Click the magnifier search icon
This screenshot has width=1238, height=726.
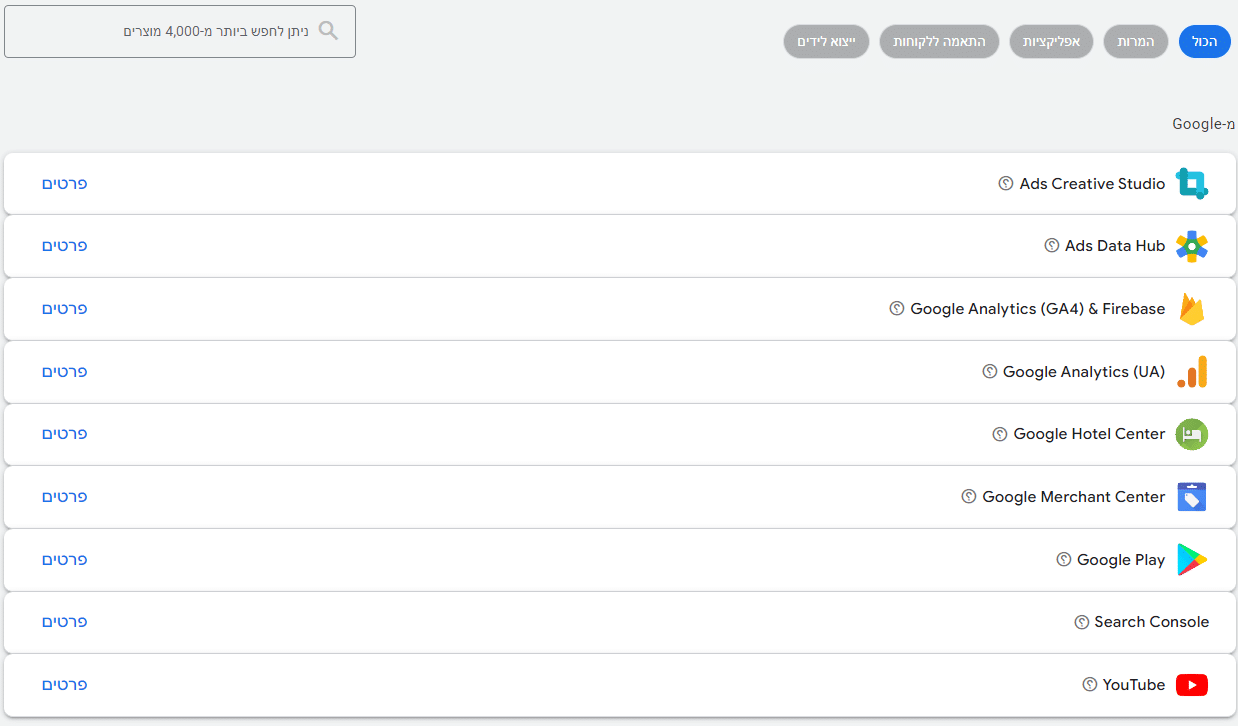tap(328, 31)
